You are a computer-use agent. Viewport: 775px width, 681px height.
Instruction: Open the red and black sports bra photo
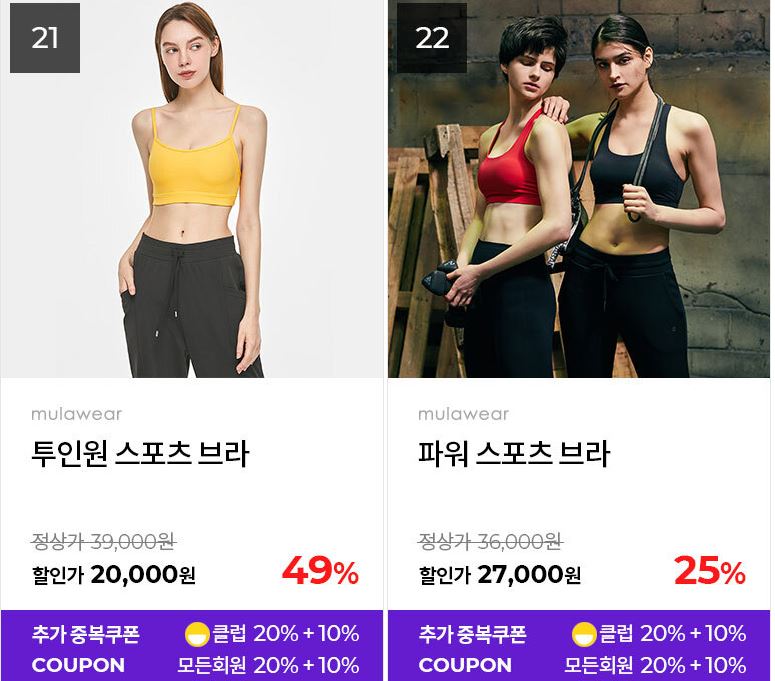pos(579,189)
